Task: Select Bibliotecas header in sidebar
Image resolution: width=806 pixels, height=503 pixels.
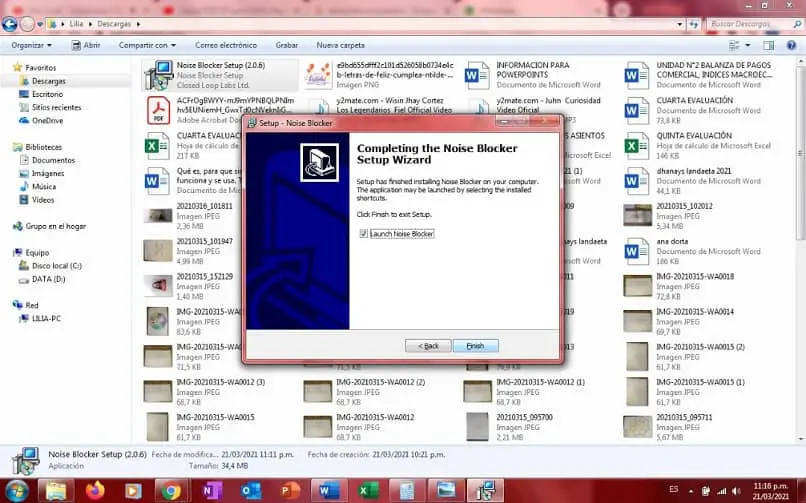Action: click(x=43, y=147)
